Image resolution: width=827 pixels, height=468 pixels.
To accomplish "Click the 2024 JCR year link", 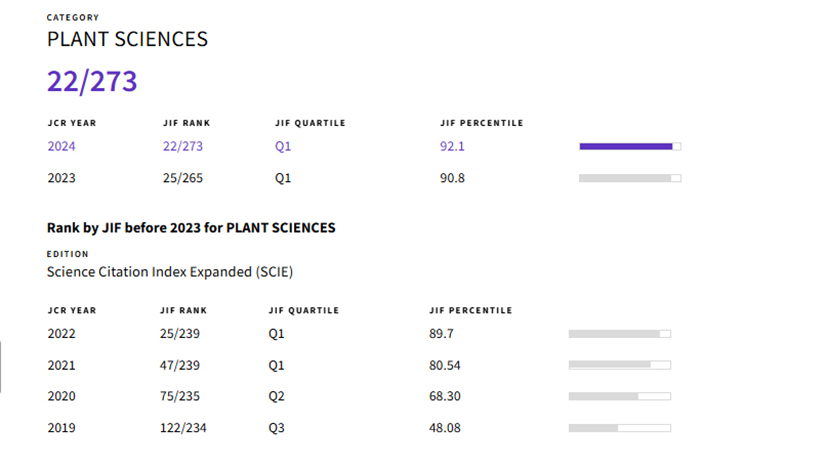I will pyautogui.click(x=61, y=147).
